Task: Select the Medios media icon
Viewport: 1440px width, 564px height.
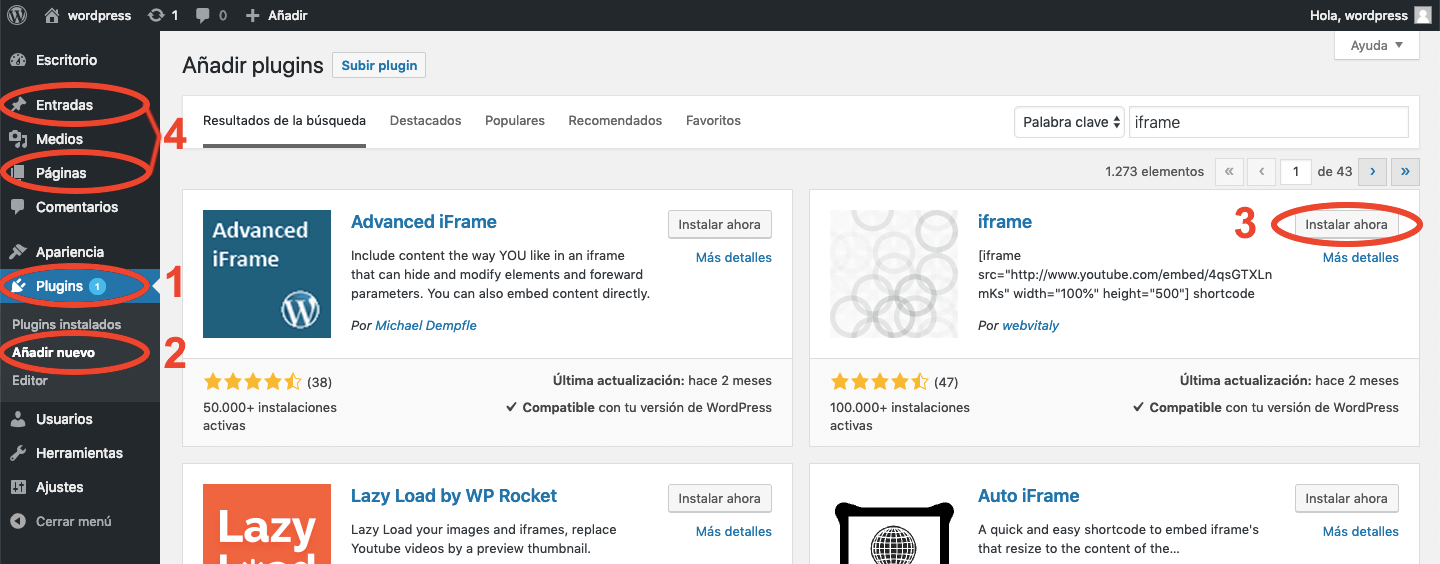Action: 18,139
